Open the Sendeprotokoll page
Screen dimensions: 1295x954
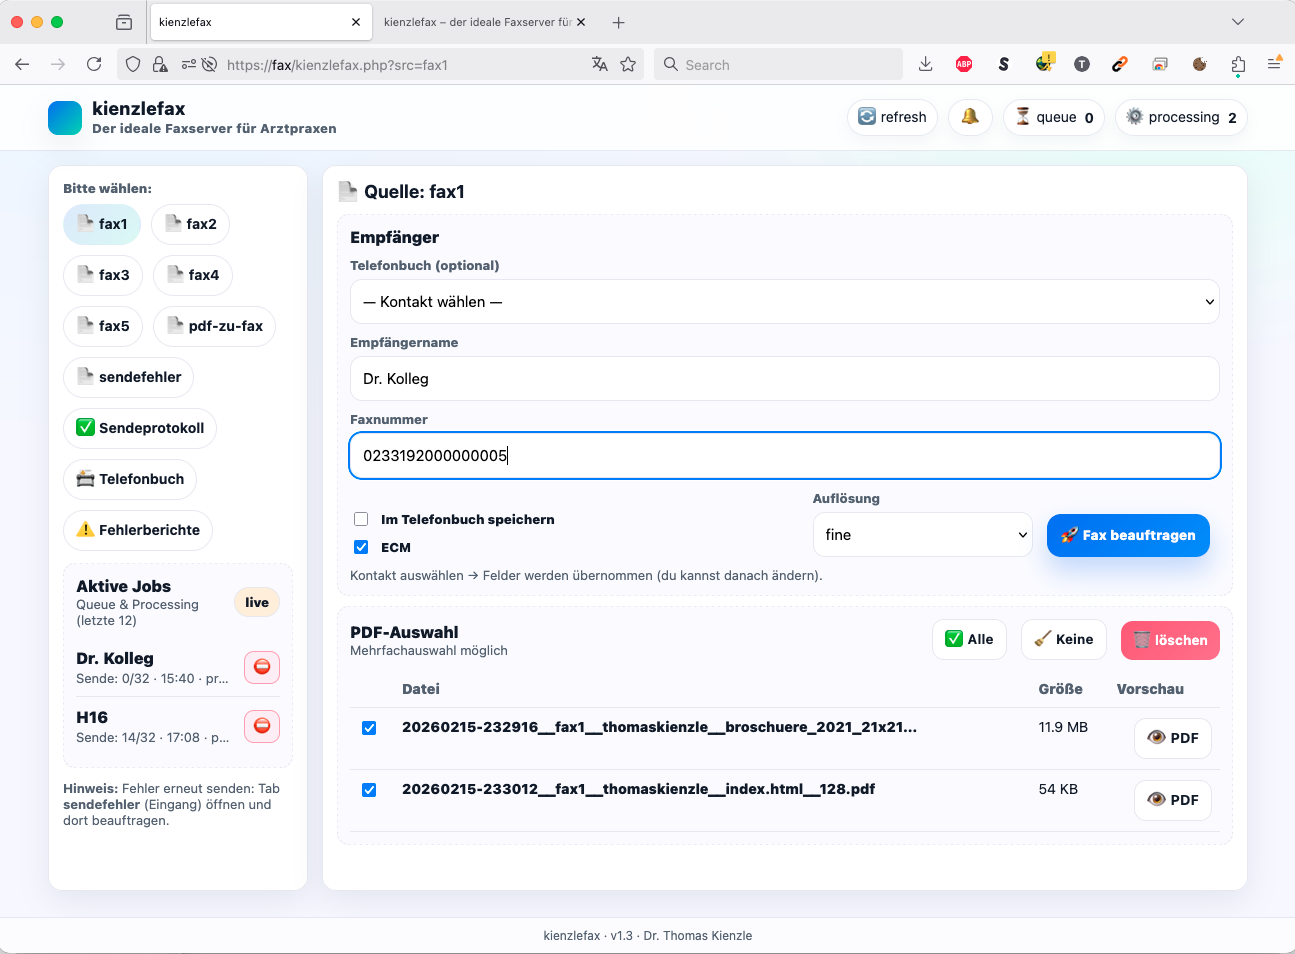coord(140,428)
